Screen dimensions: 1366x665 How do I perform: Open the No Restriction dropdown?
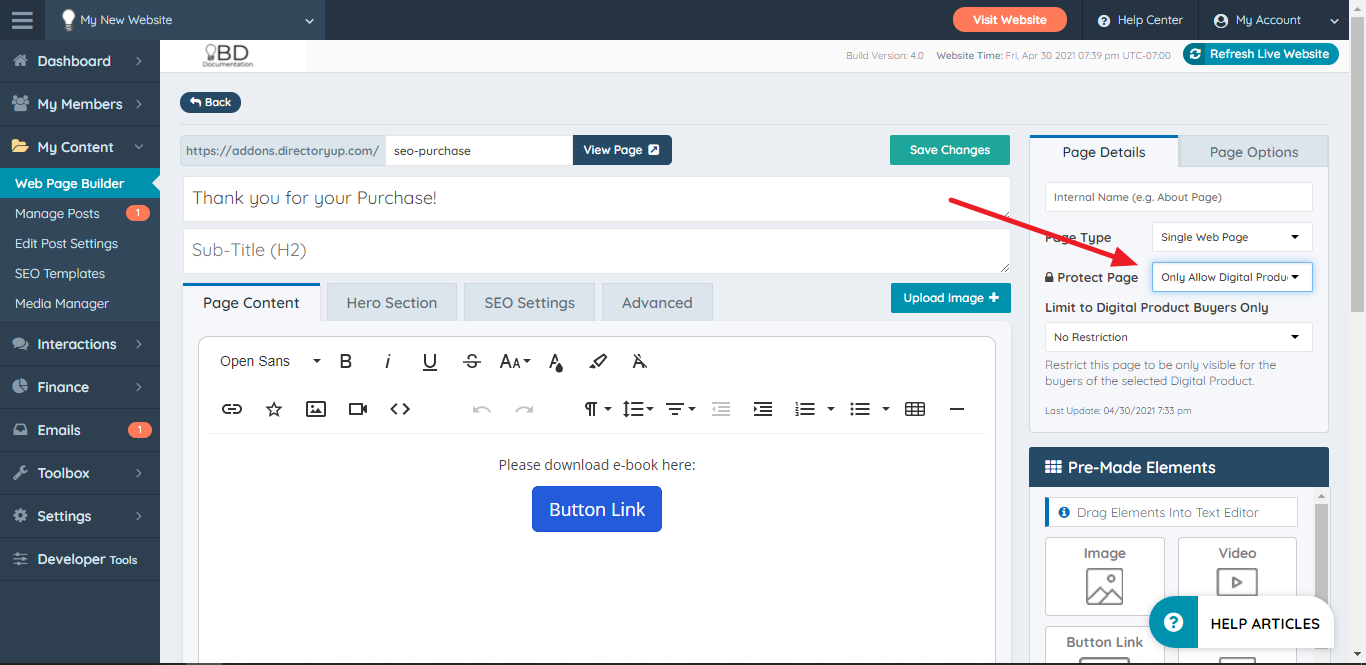click(x=1179, y=337)
